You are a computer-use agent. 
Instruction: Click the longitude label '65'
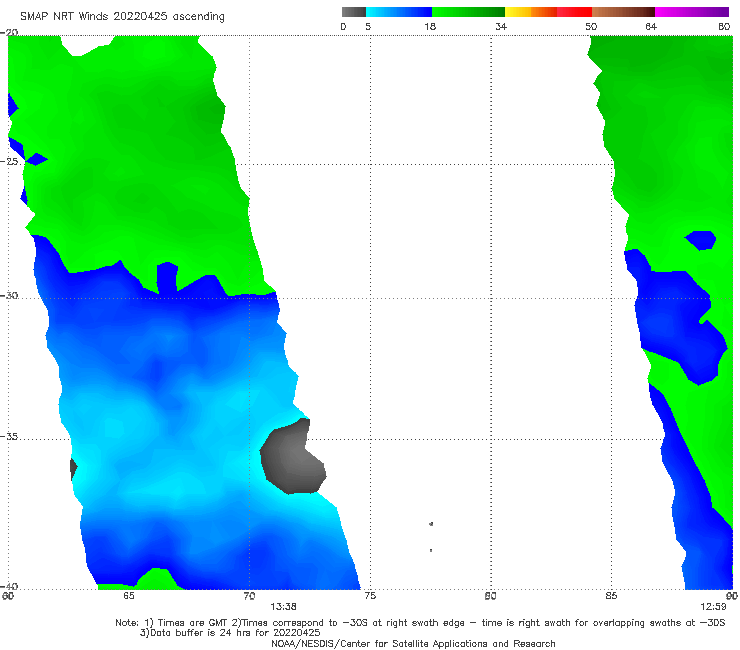click(128, 596)
